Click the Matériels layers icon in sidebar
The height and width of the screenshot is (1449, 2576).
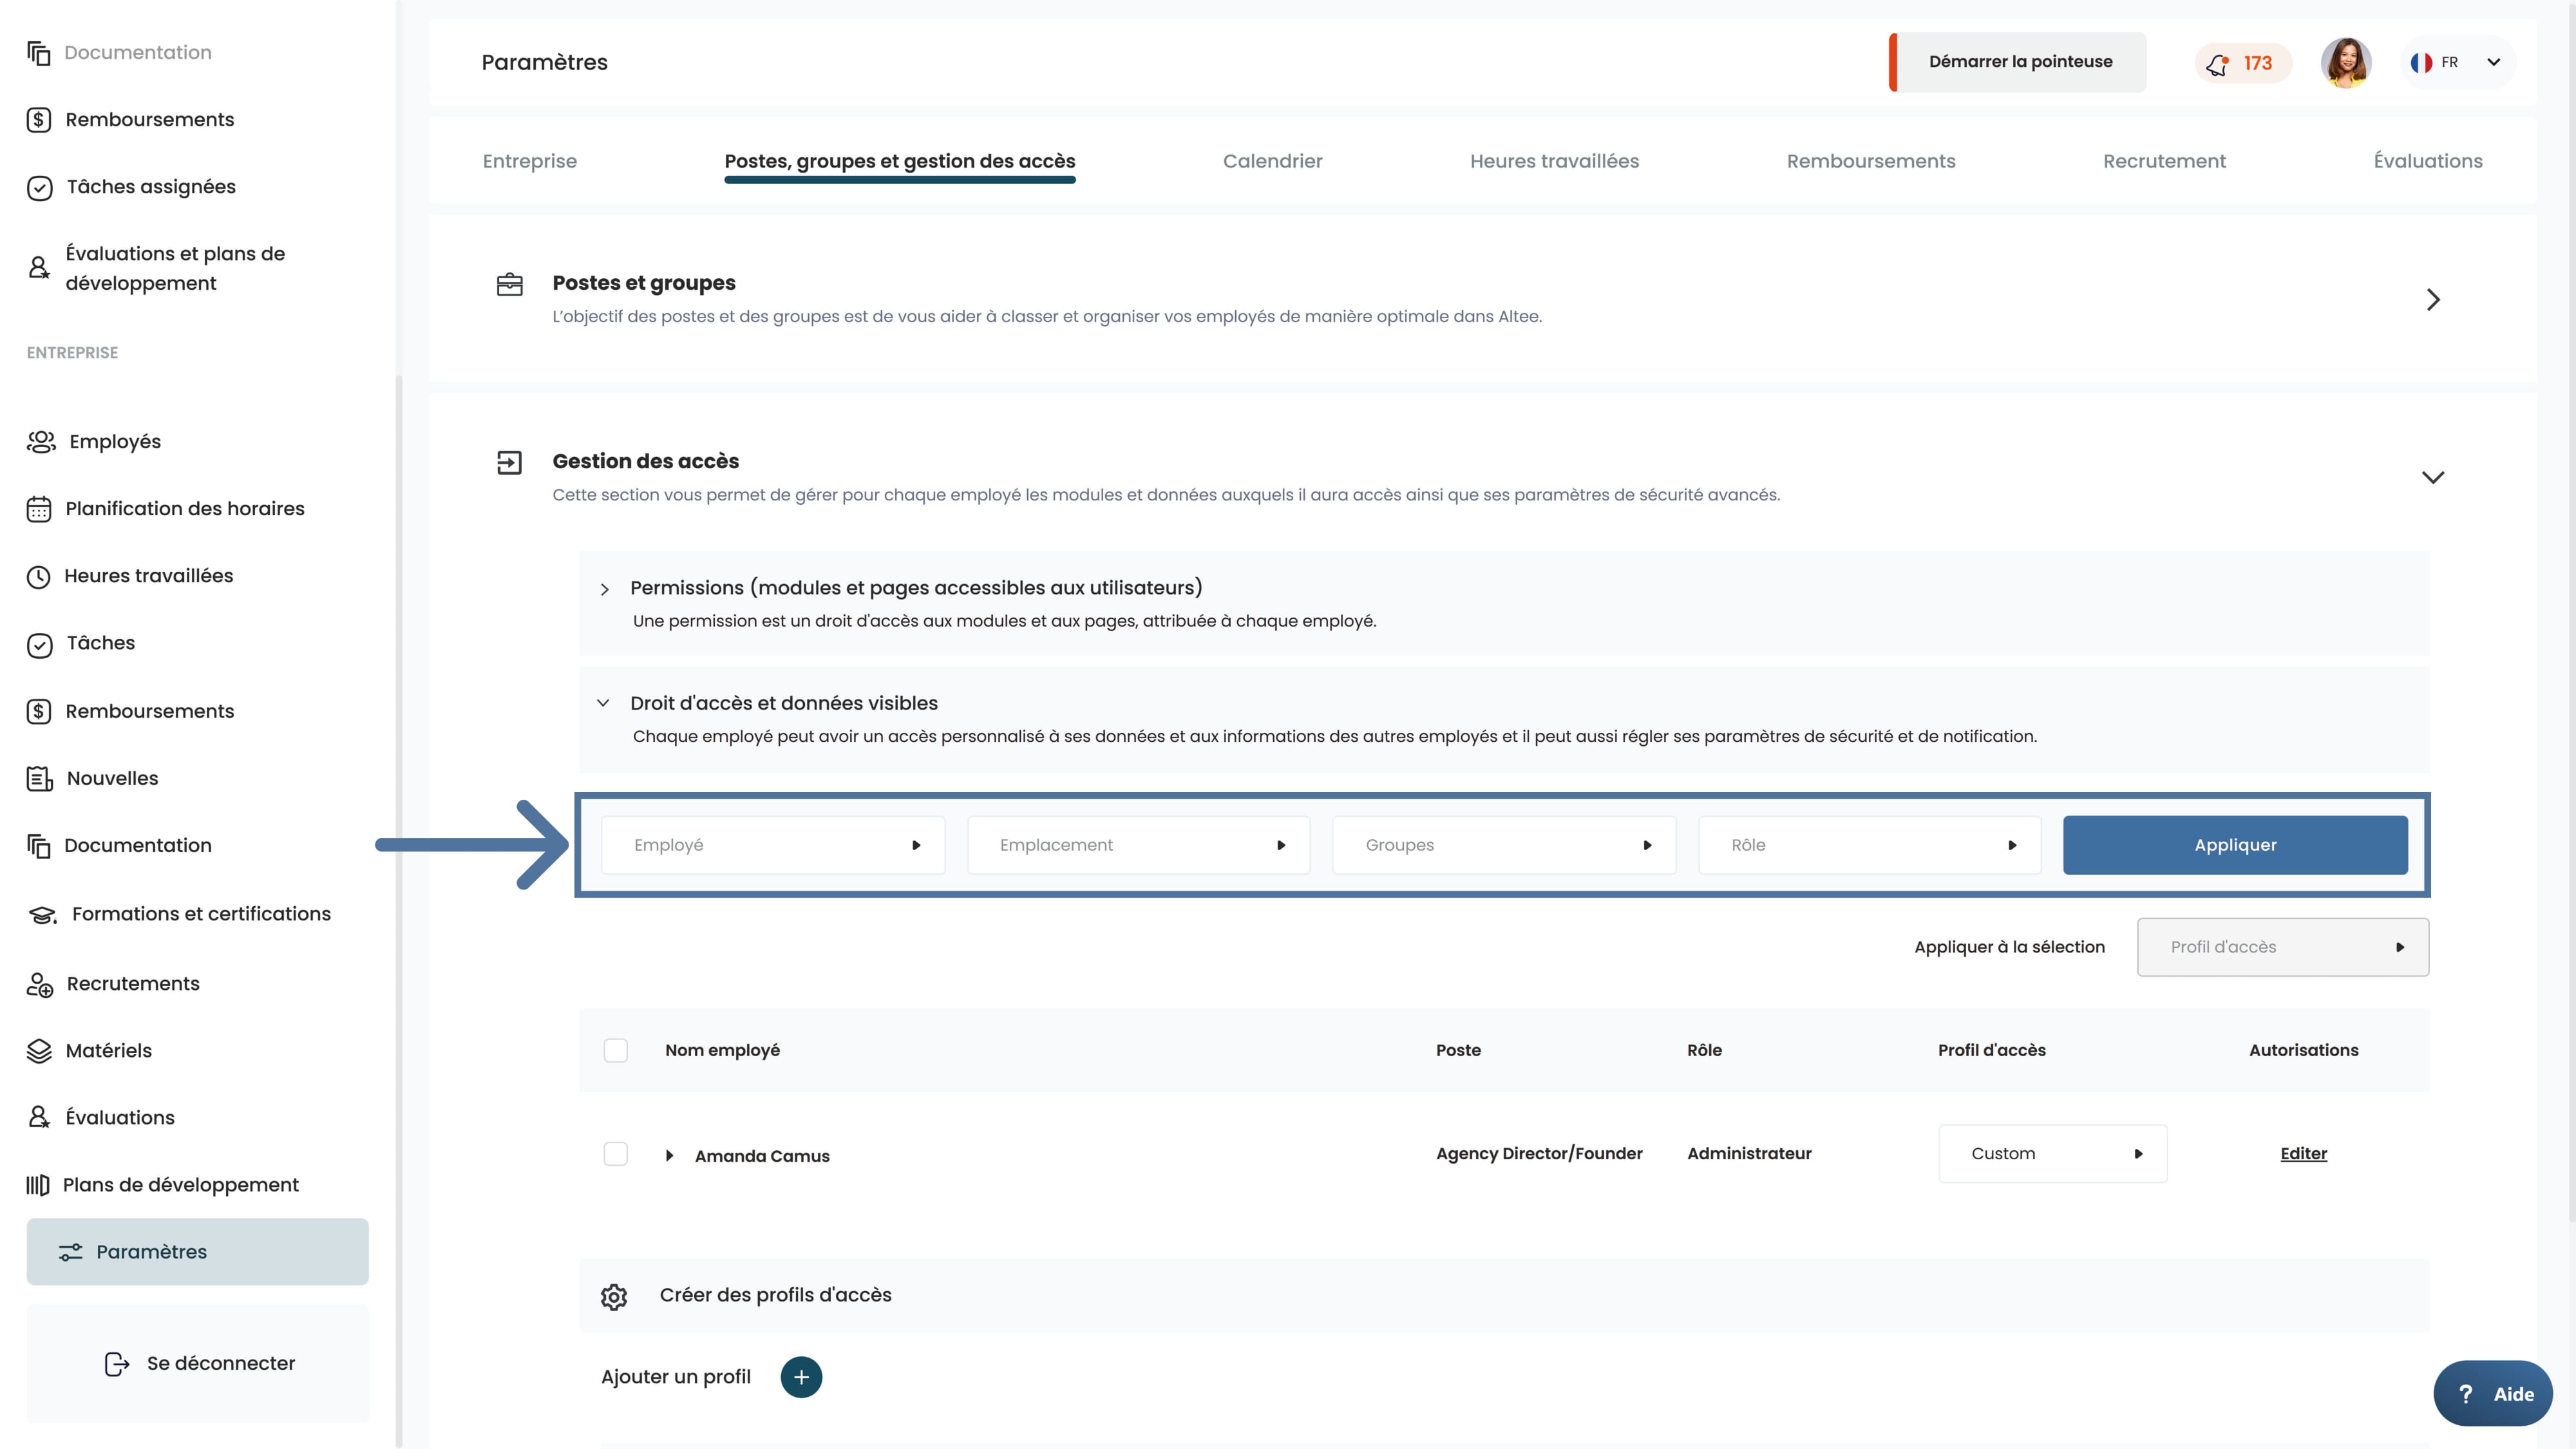pos(39,1051)
